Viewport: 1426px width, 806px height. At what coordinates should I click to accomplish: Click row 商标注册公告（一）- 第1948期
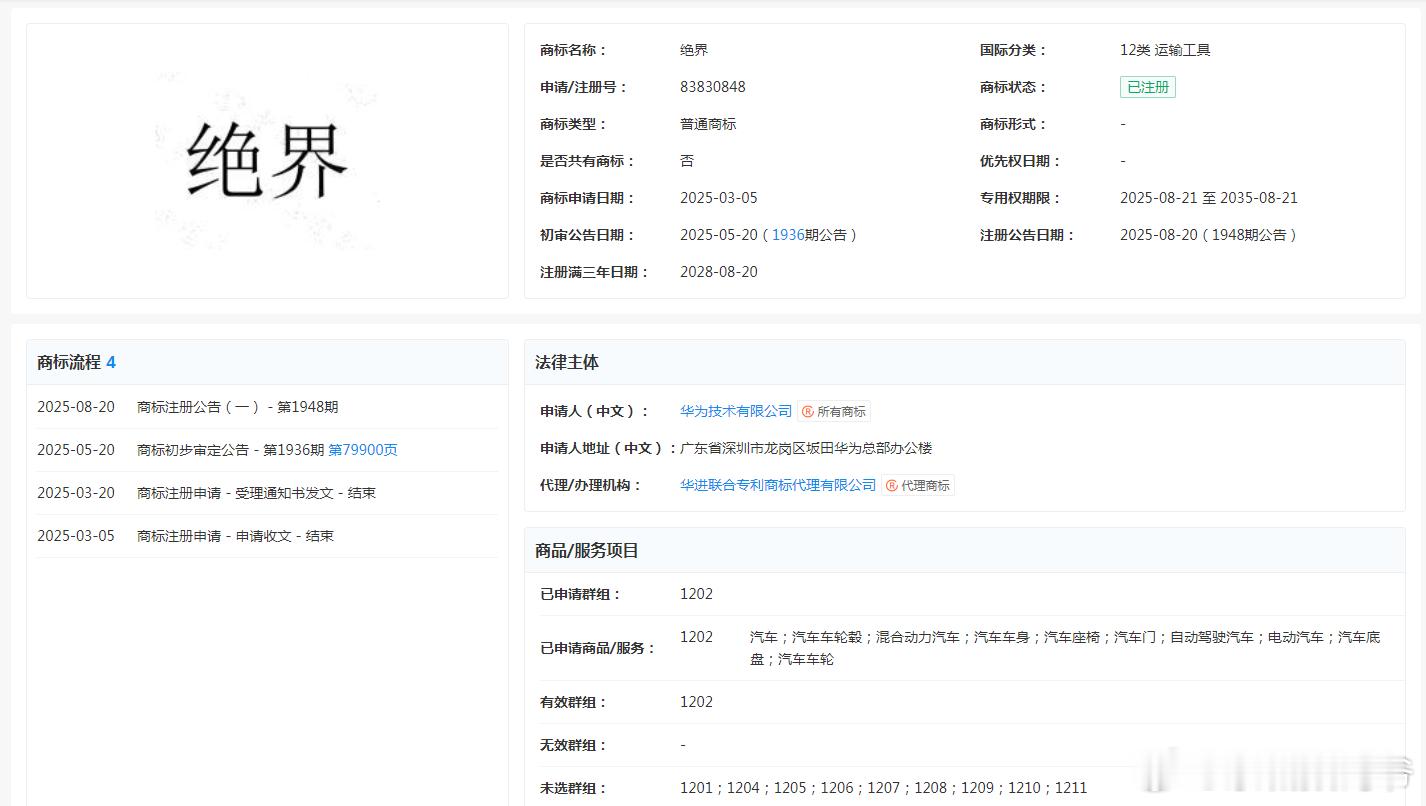pyautogui.click(x=267, y=407)
